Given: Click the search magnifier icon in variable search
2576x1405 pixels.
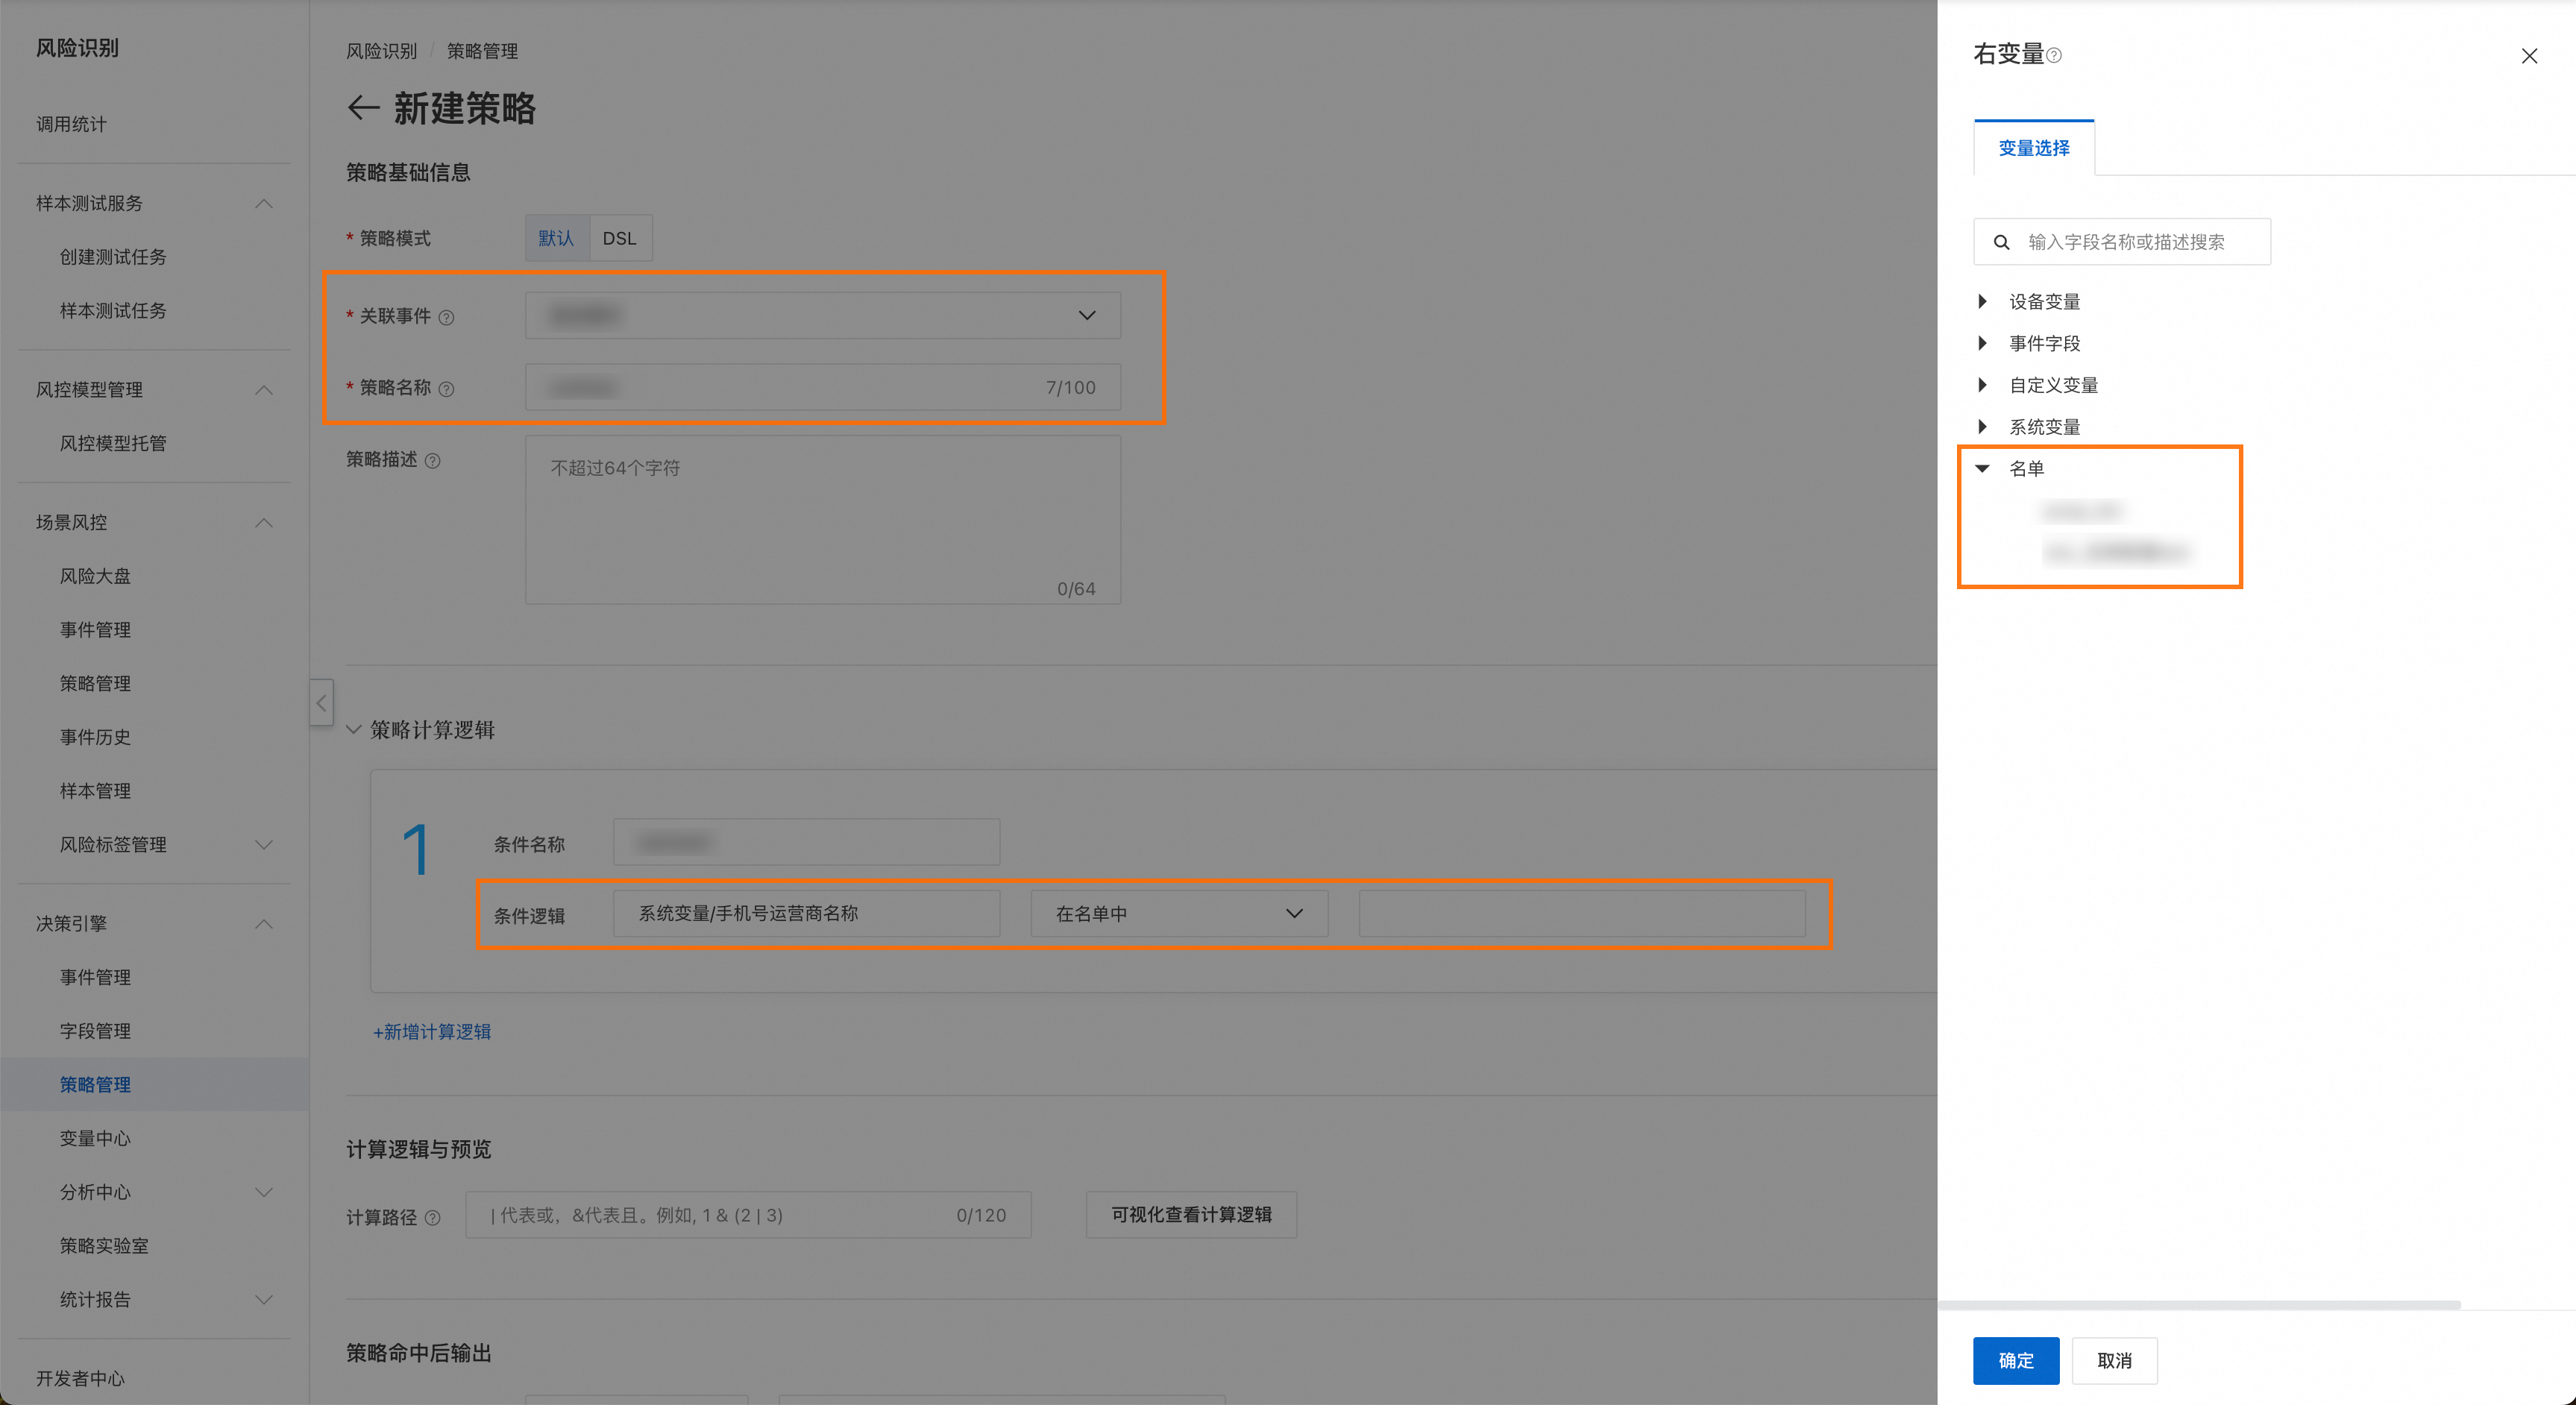Looking at the screenshot, I should coord(2001,242).
